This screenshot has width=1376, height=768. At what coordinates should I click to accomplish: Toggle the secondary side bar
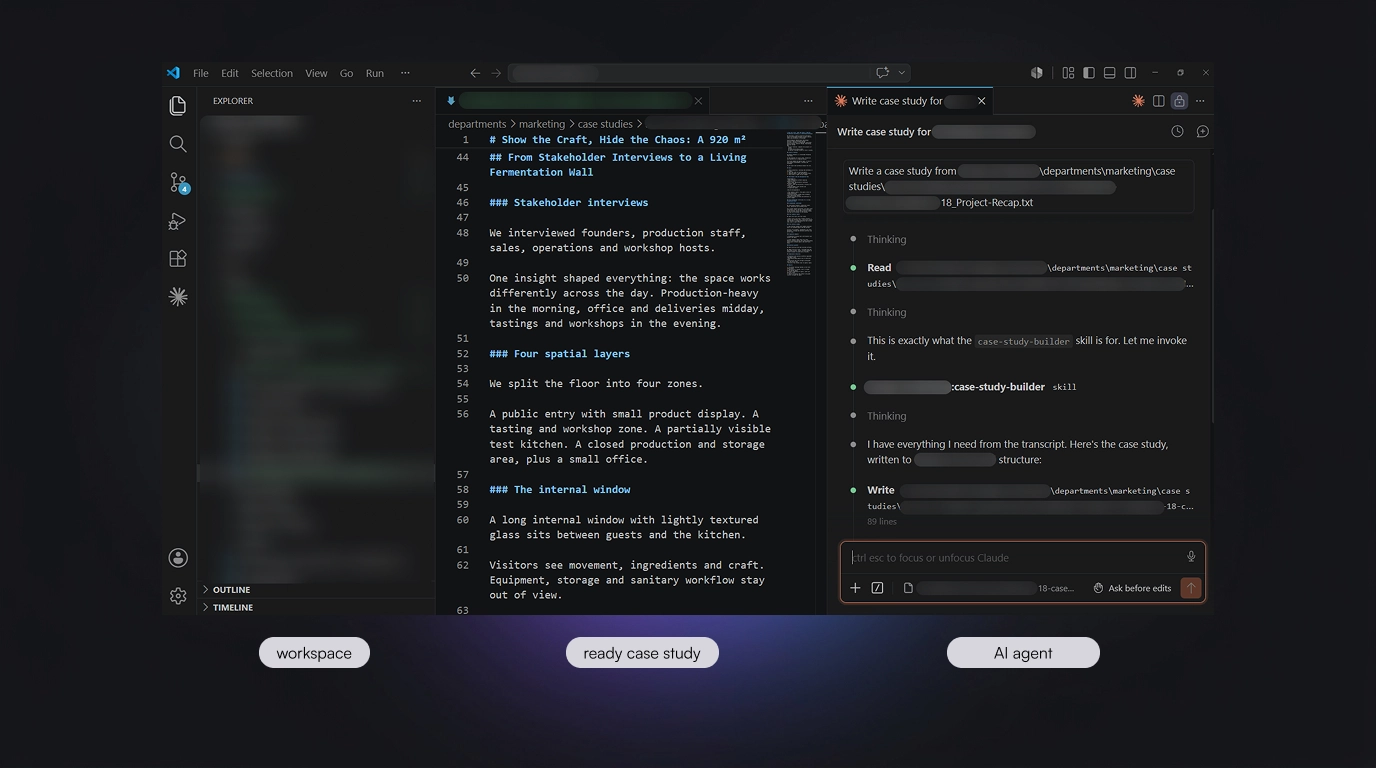point(1130,73)
